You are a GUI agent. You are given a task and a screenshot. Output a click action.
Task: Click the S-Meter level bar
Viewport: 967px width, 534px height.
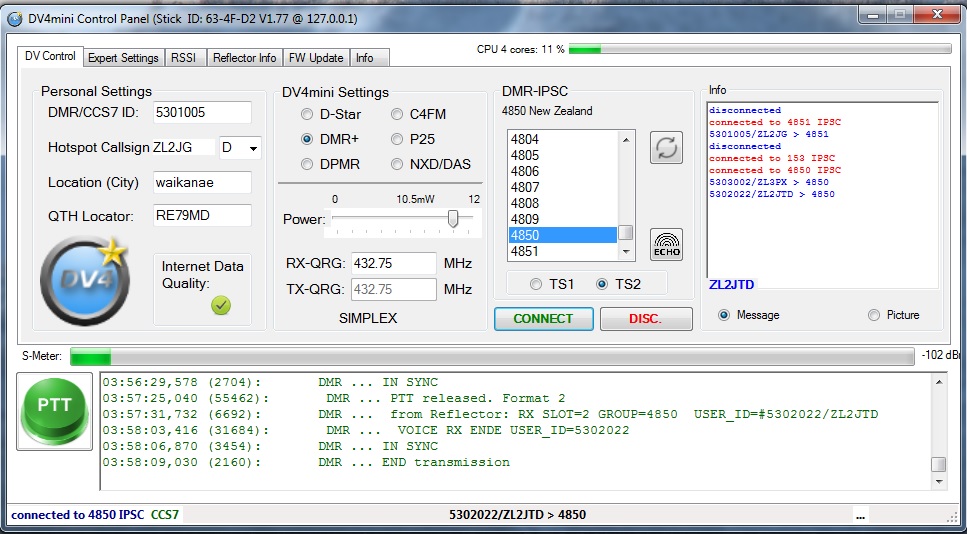tap(492, 356)
